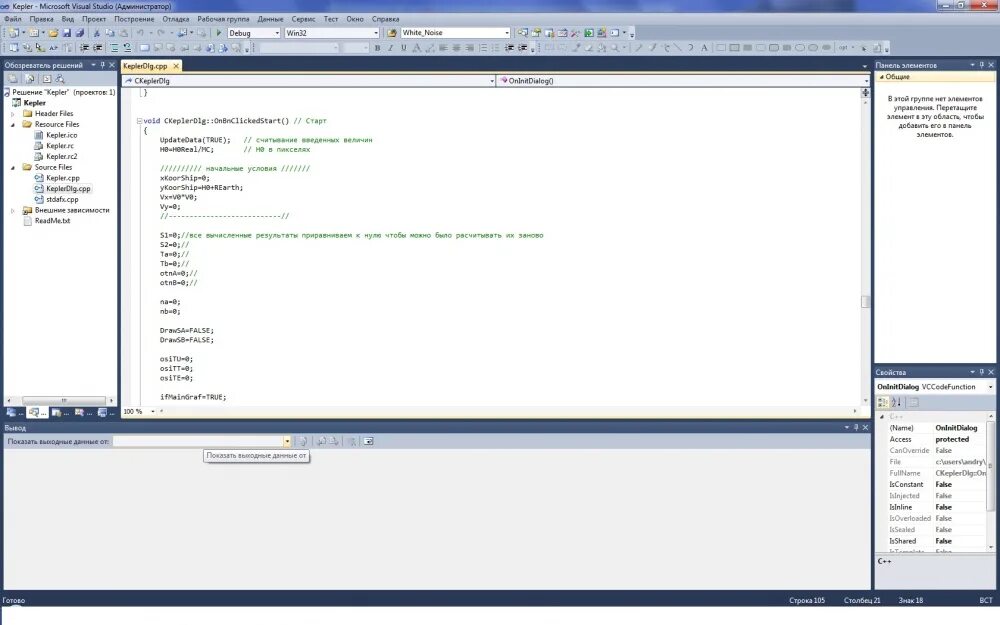Click the Categorized view icon in Properties panel

883,402
